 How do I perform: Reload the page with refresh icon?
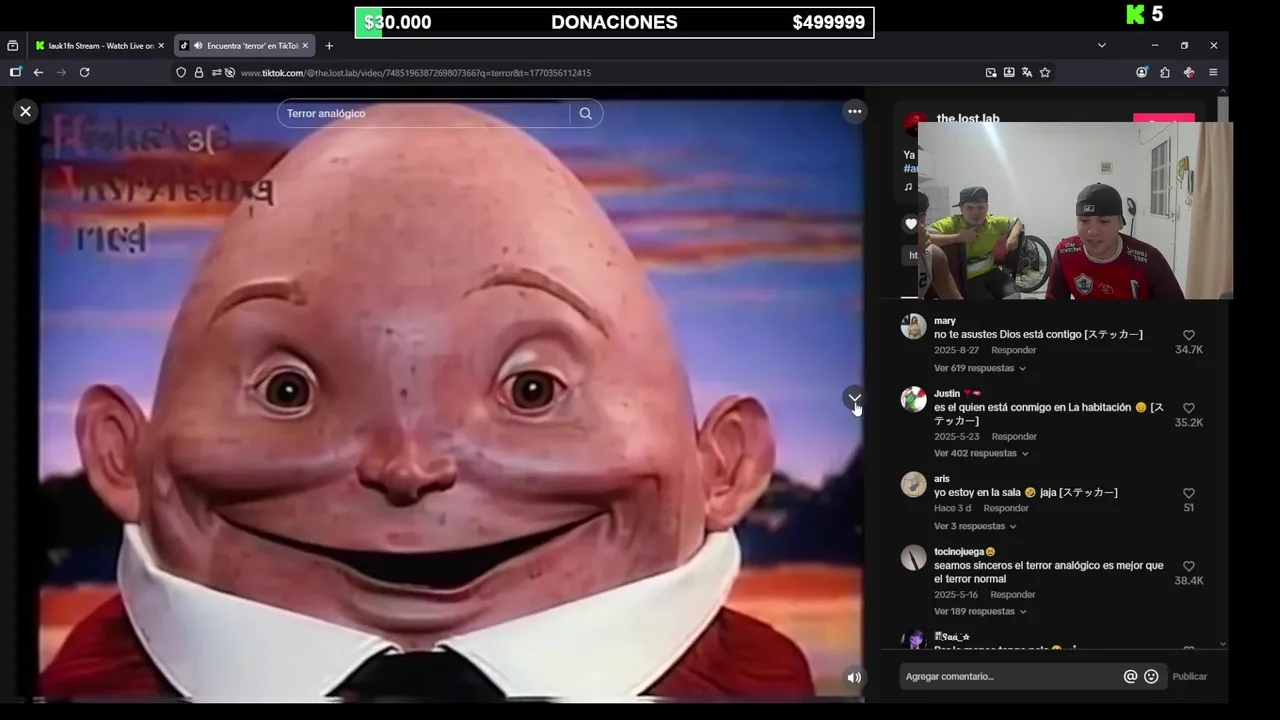click(x=84, y=72)
